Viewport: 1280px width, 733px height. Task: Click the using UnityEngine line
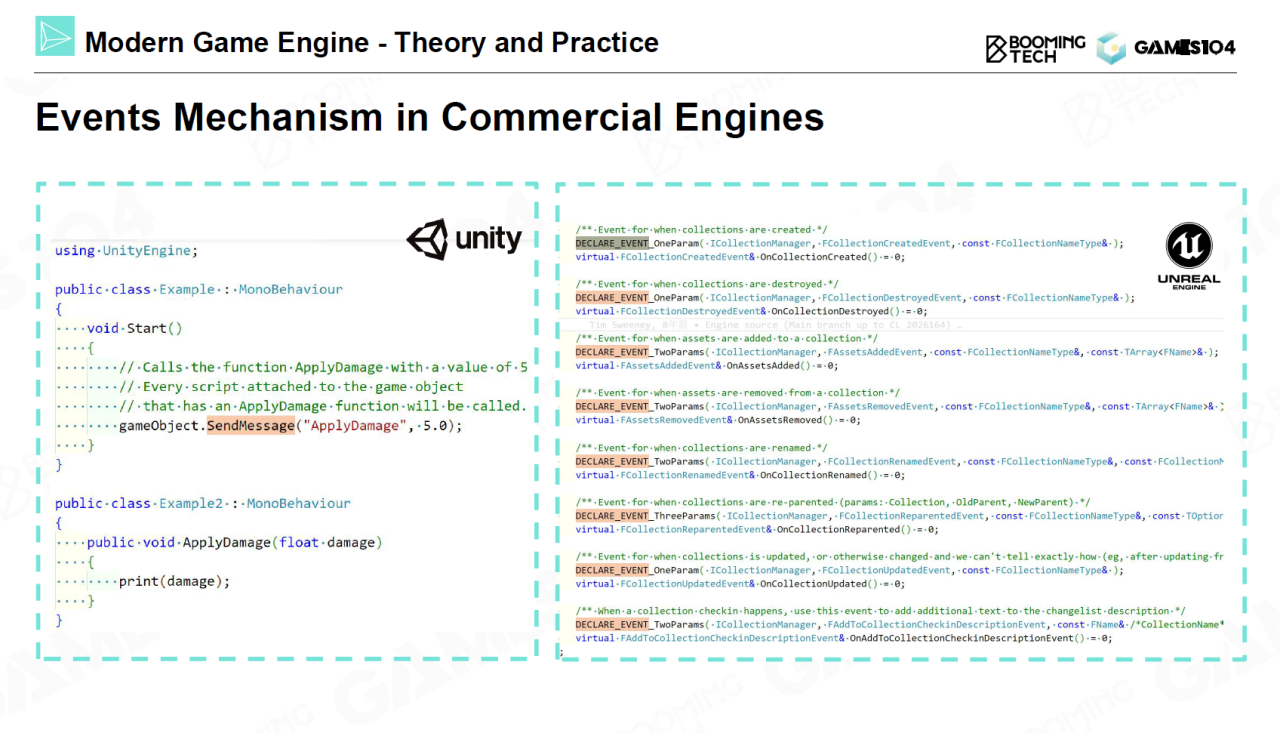click(x=126, y=251)
